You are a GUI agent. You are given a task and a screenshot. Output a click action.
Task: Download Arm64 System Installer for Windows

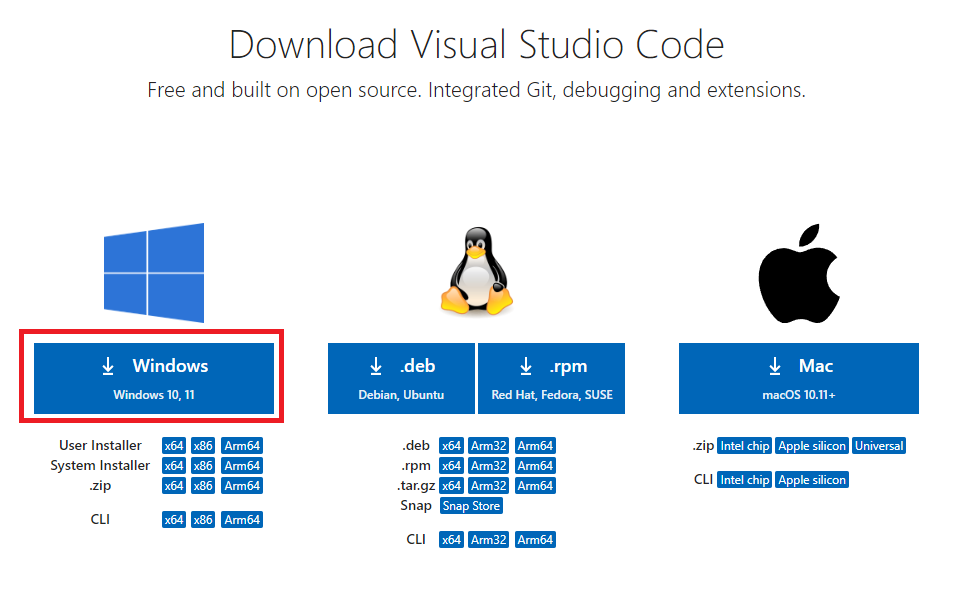pos(241,465)
